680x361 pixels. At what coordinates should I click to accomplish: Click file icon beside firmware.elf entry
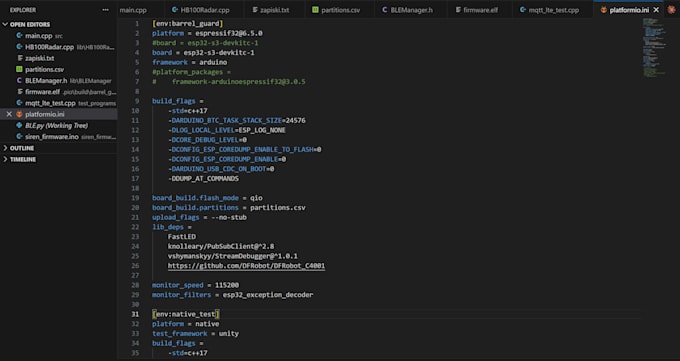pyautogui.click(x=20, y=92)
